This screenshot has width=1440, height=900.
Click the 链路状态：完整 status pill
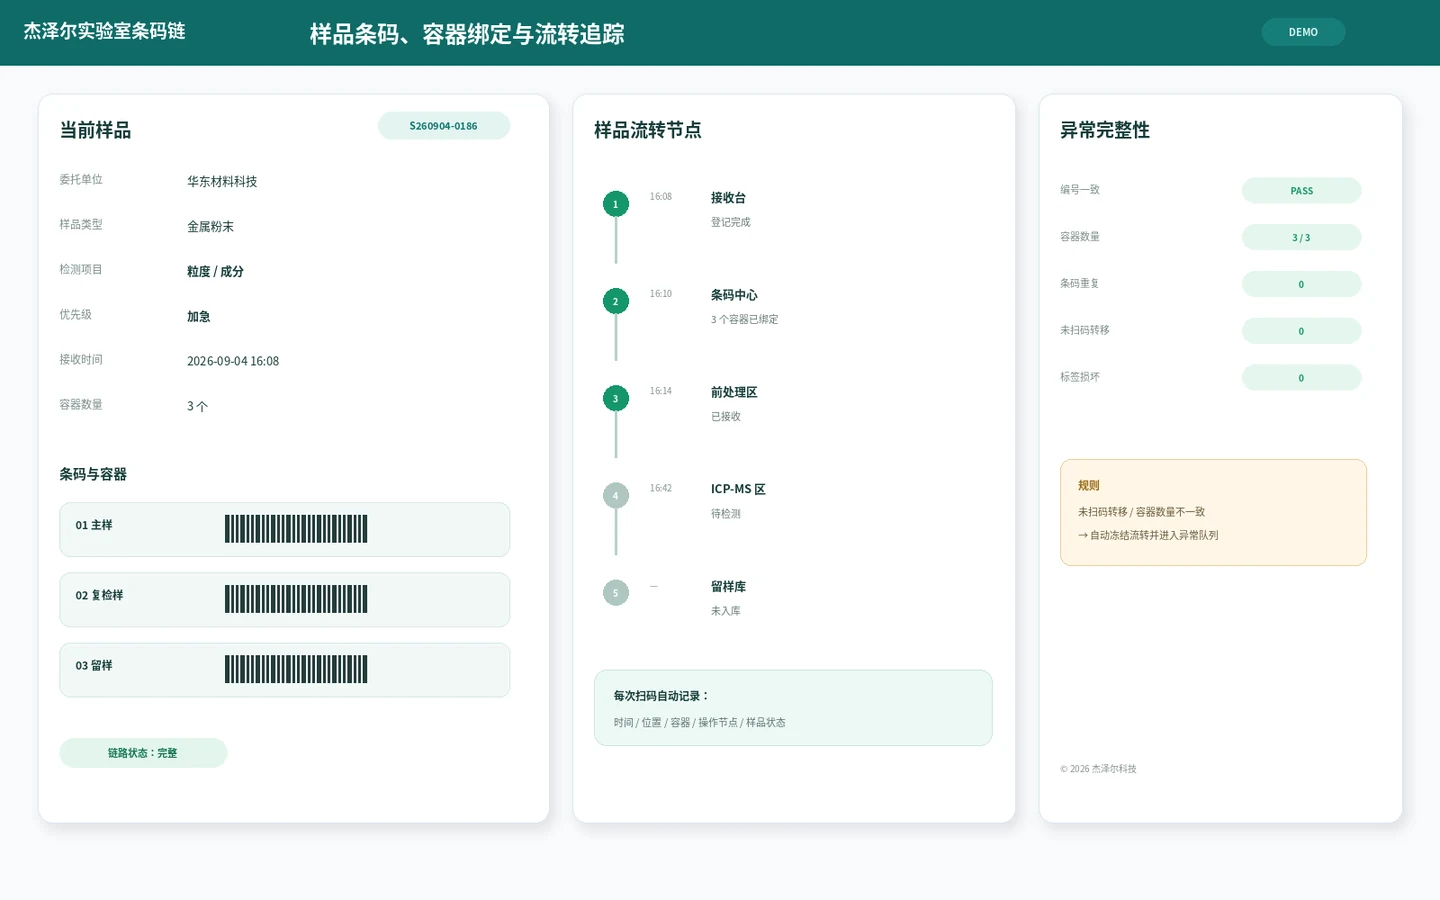tap(143, 753)
